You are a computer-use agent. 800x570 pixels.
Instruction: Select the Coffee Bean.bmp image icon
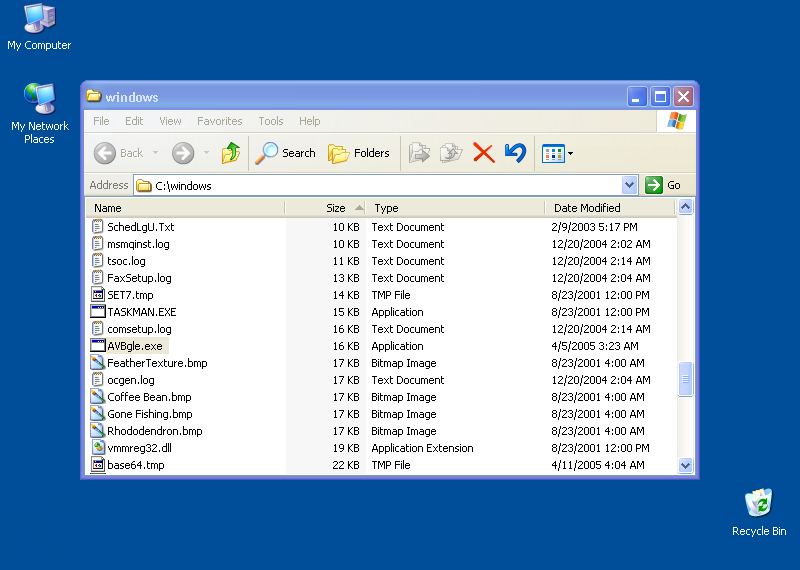98,397
